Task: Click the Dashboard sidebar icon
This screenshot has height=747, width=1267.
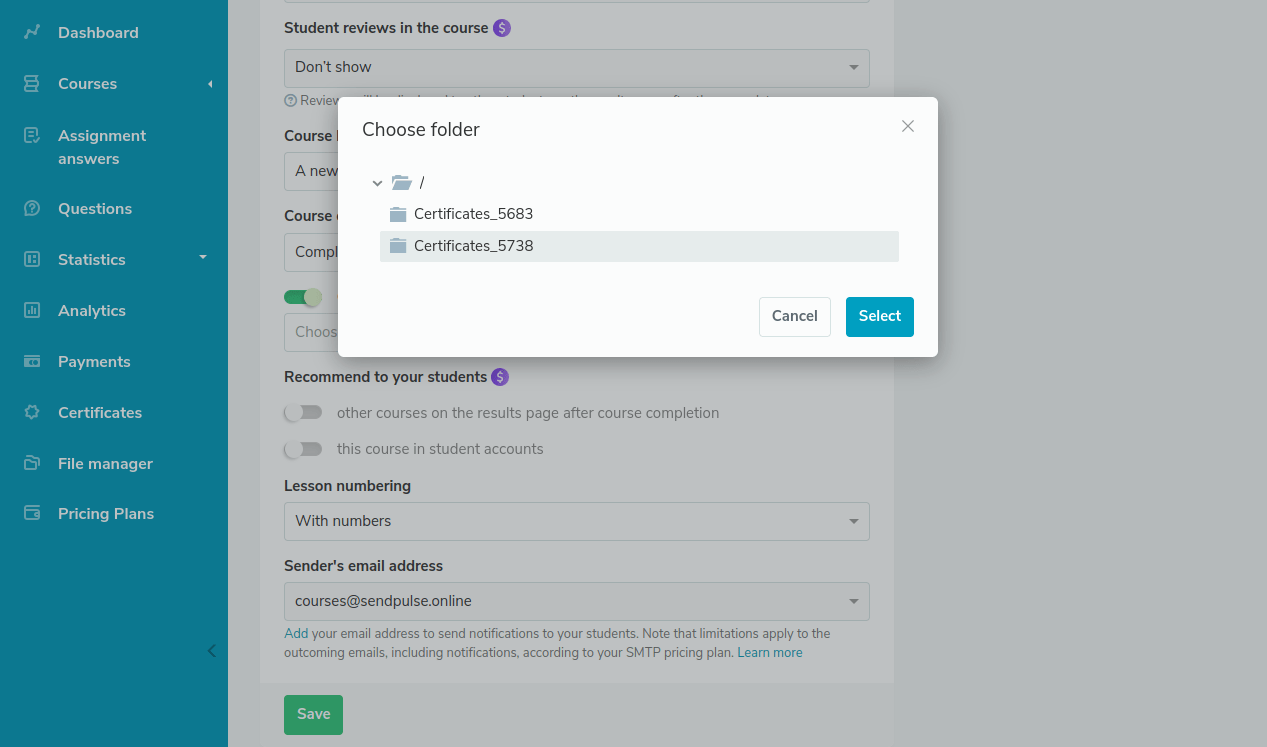Action: [x=32, y=32]
